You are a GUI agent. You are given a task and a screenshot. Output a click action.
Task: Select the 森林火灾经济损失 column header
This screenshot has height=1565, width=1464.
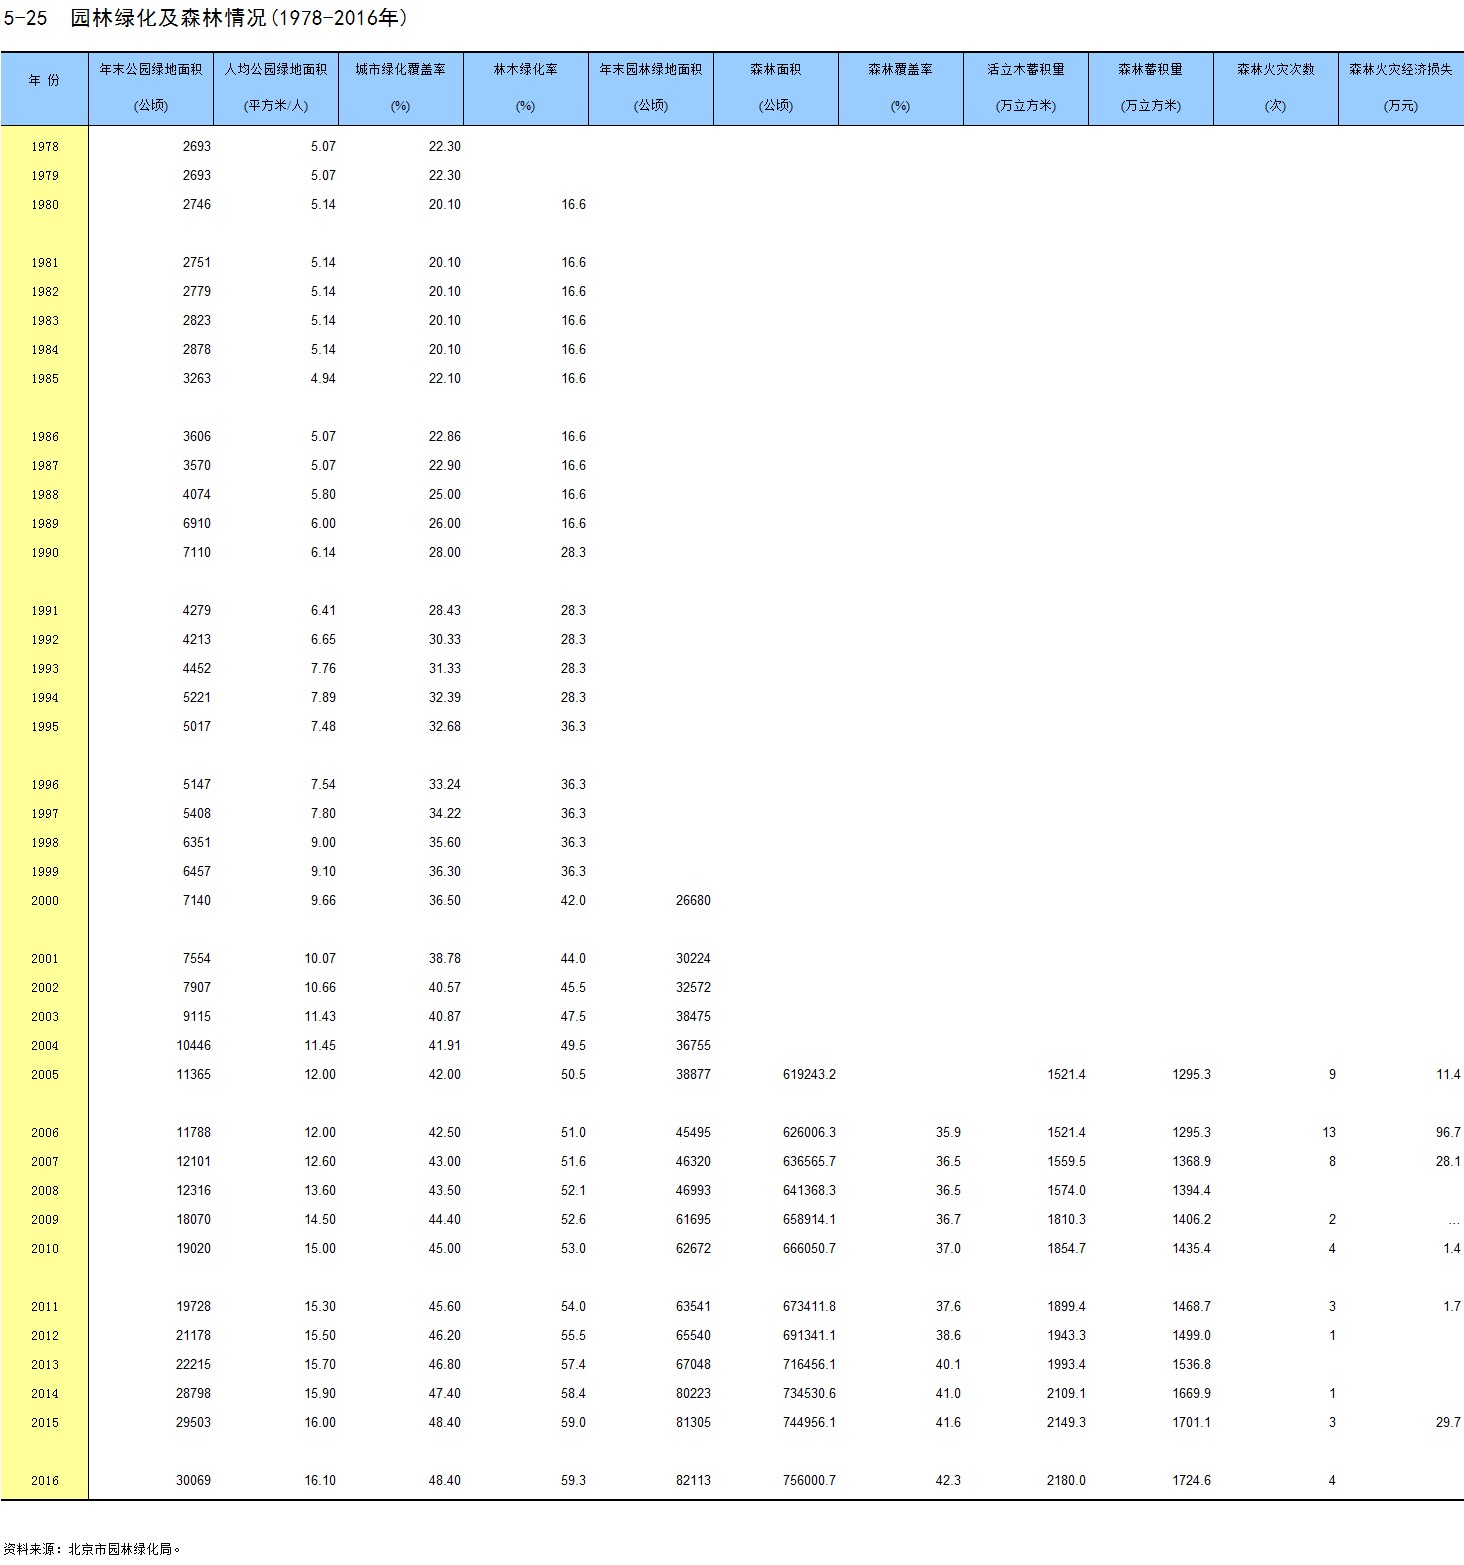[1401, 87]
